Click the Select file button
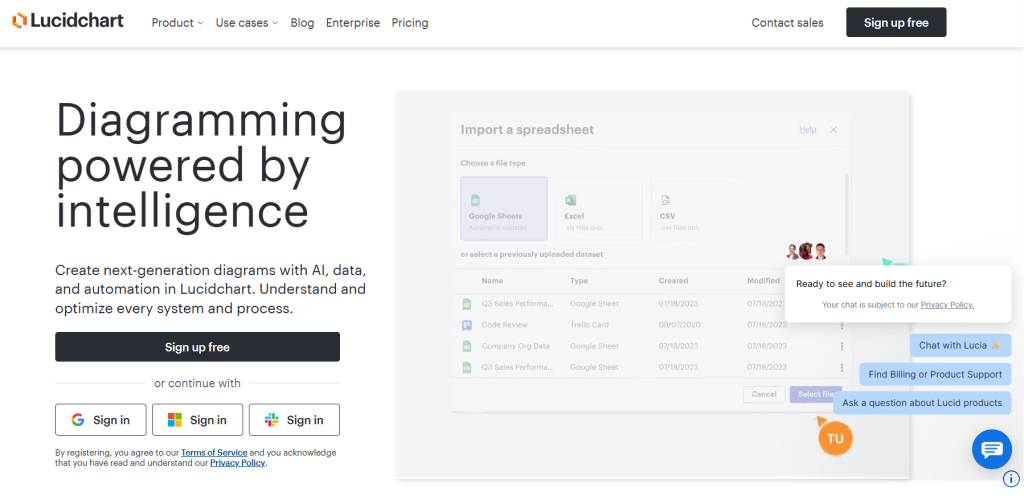1024x496 pixels. pyautogui.click(x=814, y=394)
